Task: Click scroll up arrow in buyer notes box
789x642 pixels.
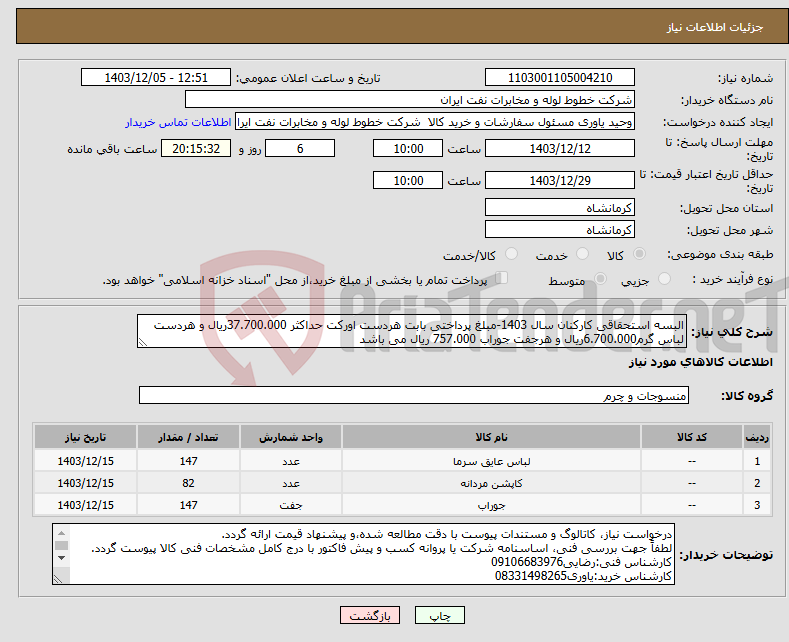Action: point(61,533)
